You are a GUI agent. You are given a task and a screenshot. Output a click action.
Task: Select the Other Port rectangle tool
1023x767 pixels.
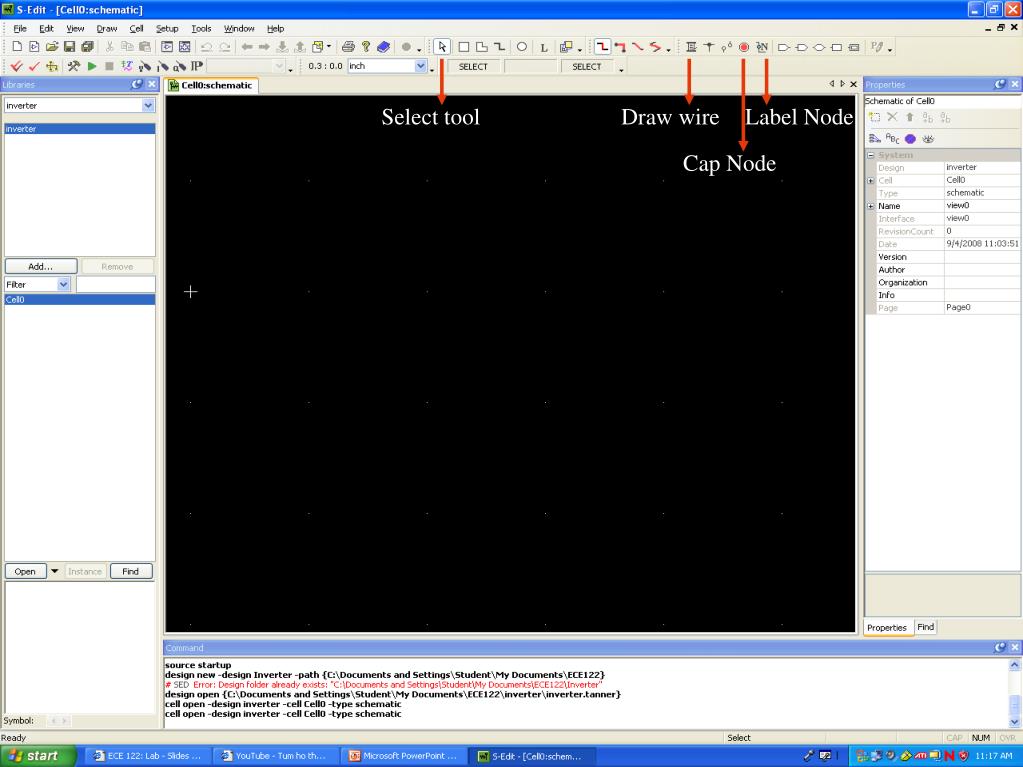click(837, 47)
